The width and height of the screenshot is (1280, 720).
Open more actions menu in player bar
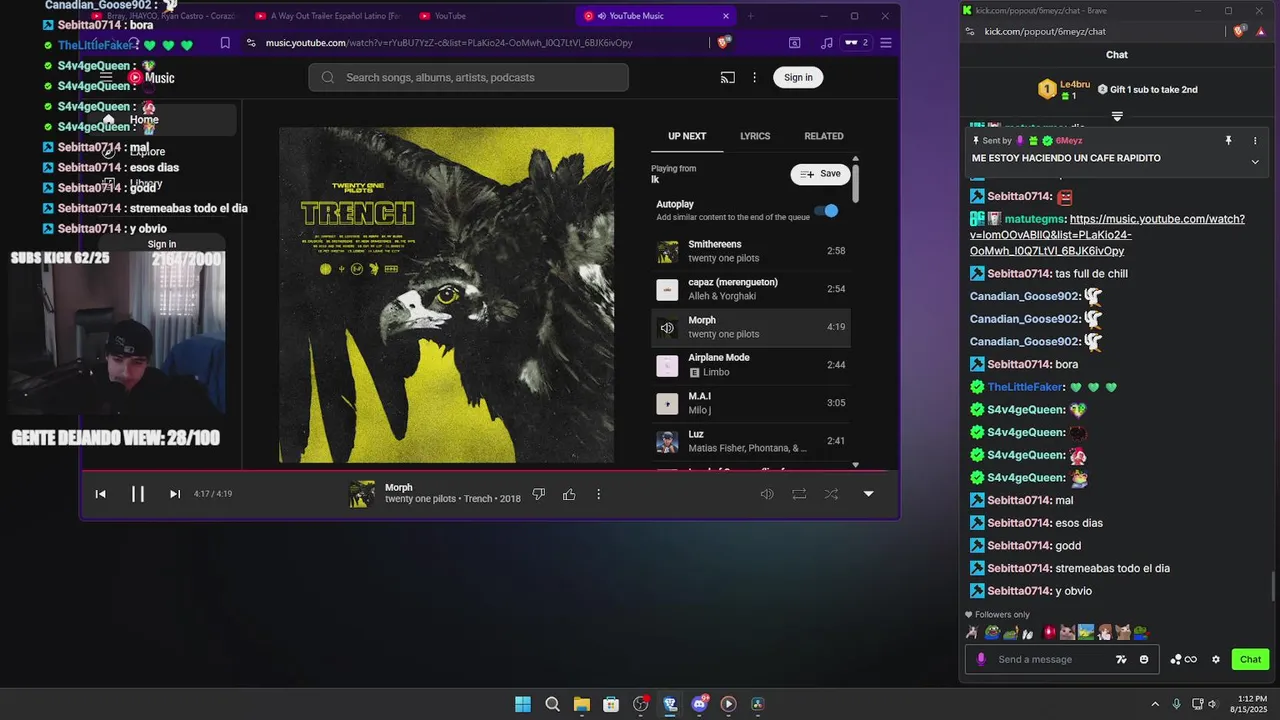[x=599, y=494]
